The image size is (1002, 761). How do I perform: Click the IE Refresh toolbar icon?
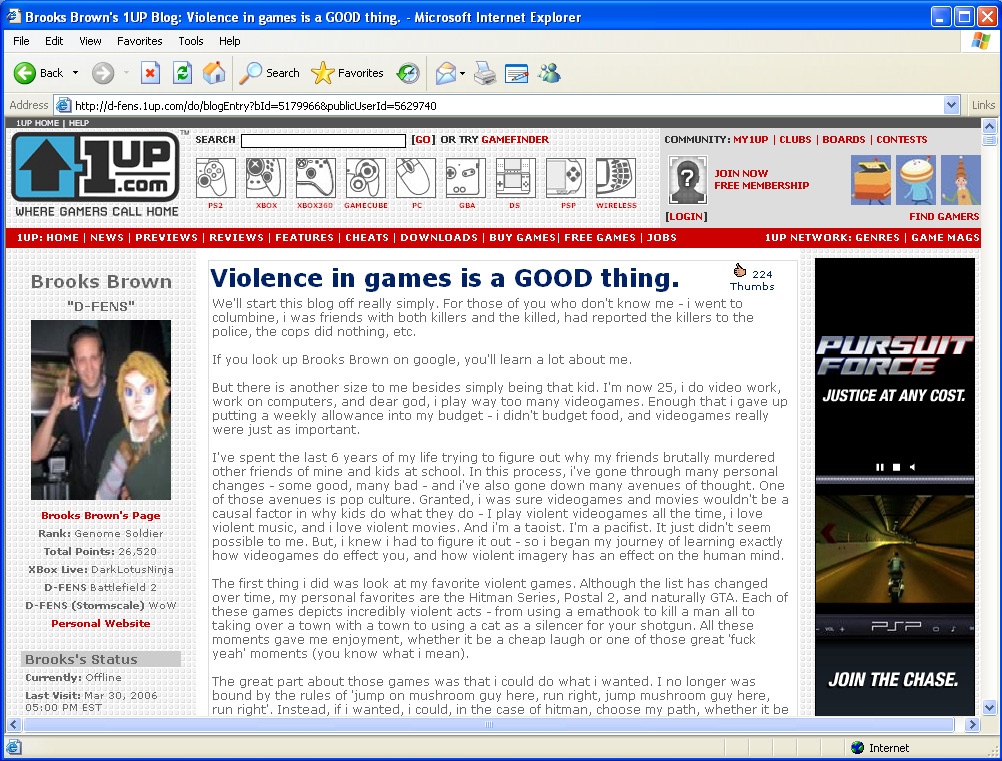[182, 73]
